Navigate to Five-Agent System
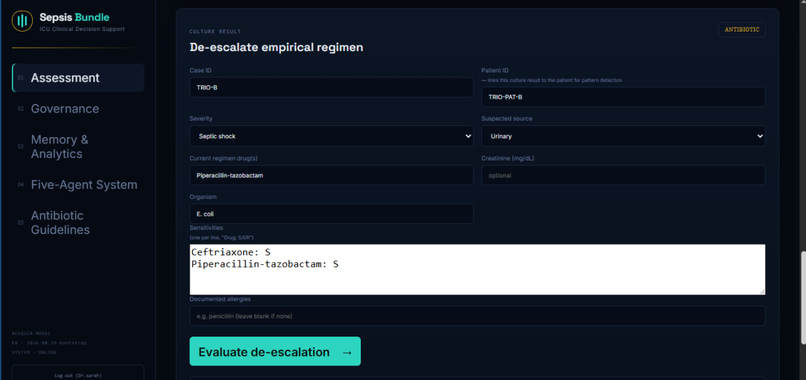 (78, 185)
